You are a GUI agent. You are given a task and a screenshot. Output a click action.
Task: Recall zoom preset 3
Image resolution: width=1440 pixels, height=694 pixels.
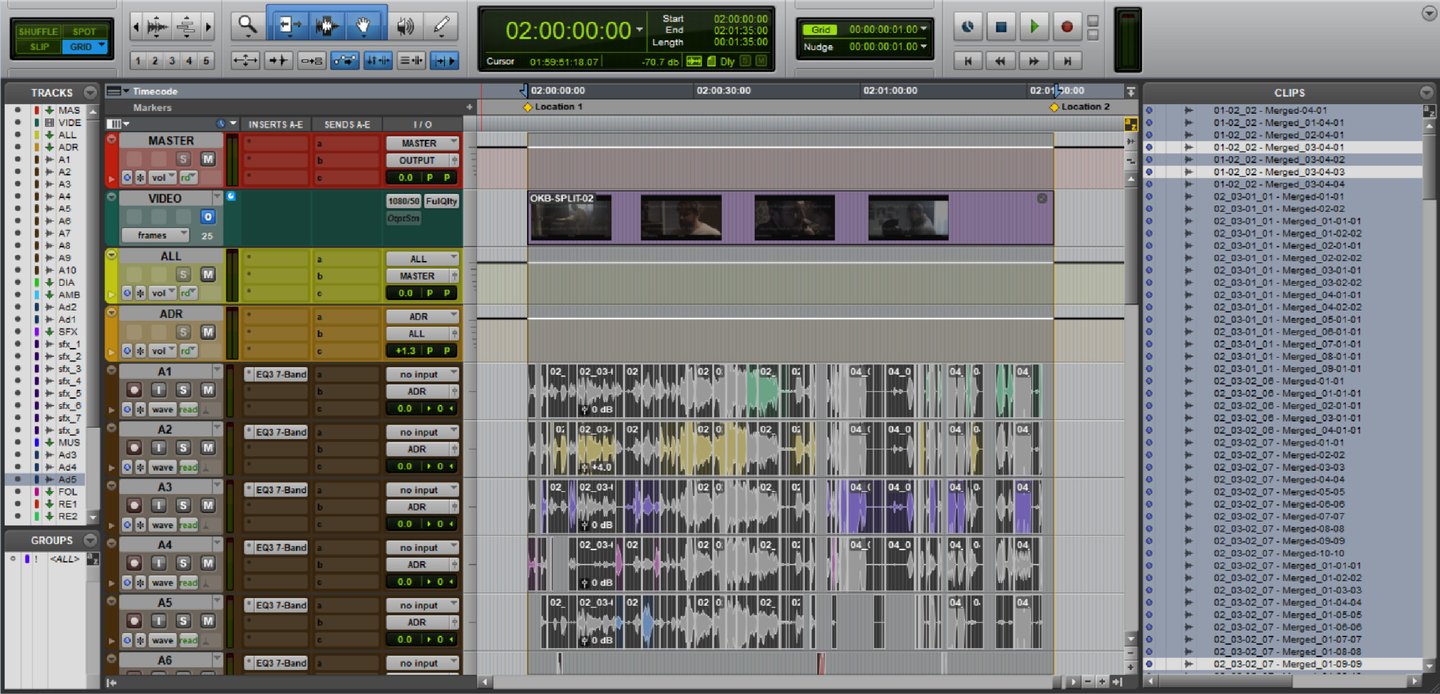(172, 61)
